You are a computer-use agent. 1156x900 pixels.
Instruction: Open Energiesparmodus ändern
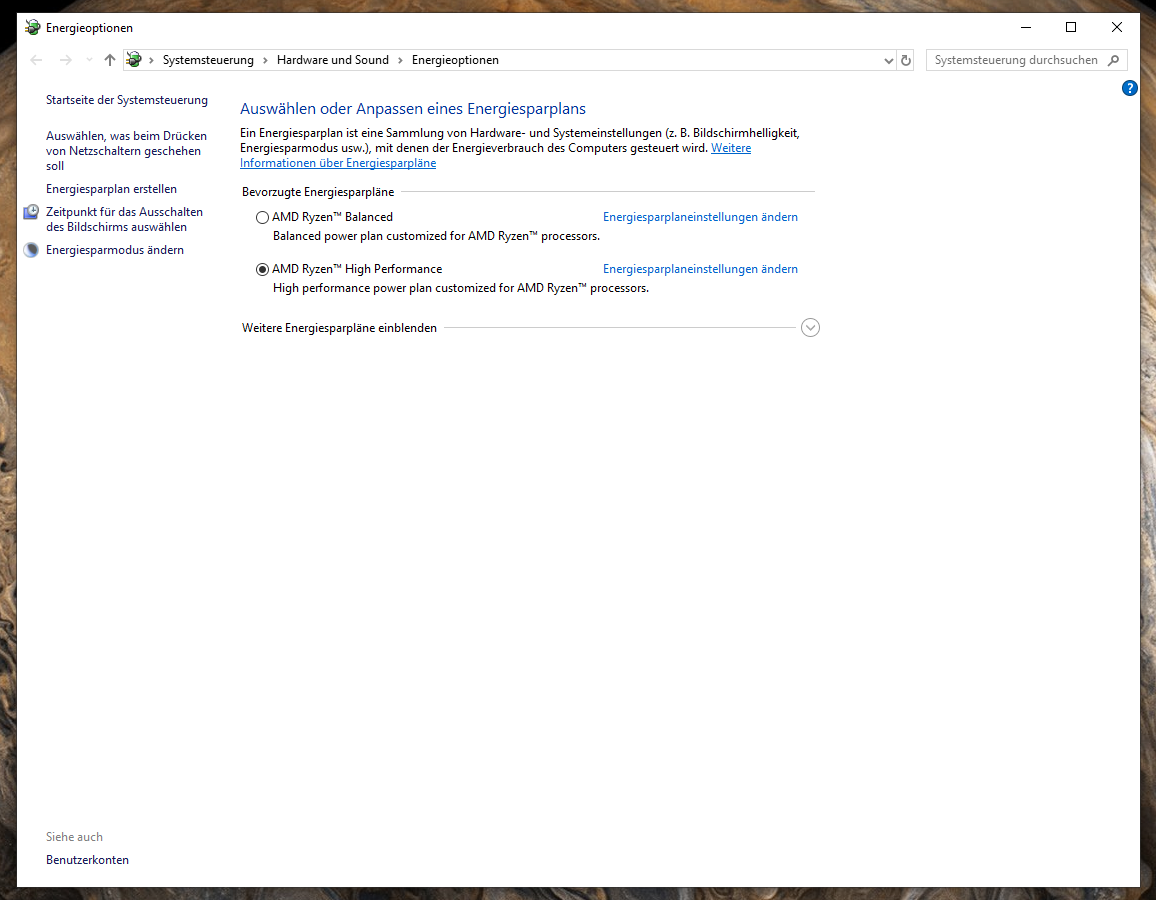115,250
